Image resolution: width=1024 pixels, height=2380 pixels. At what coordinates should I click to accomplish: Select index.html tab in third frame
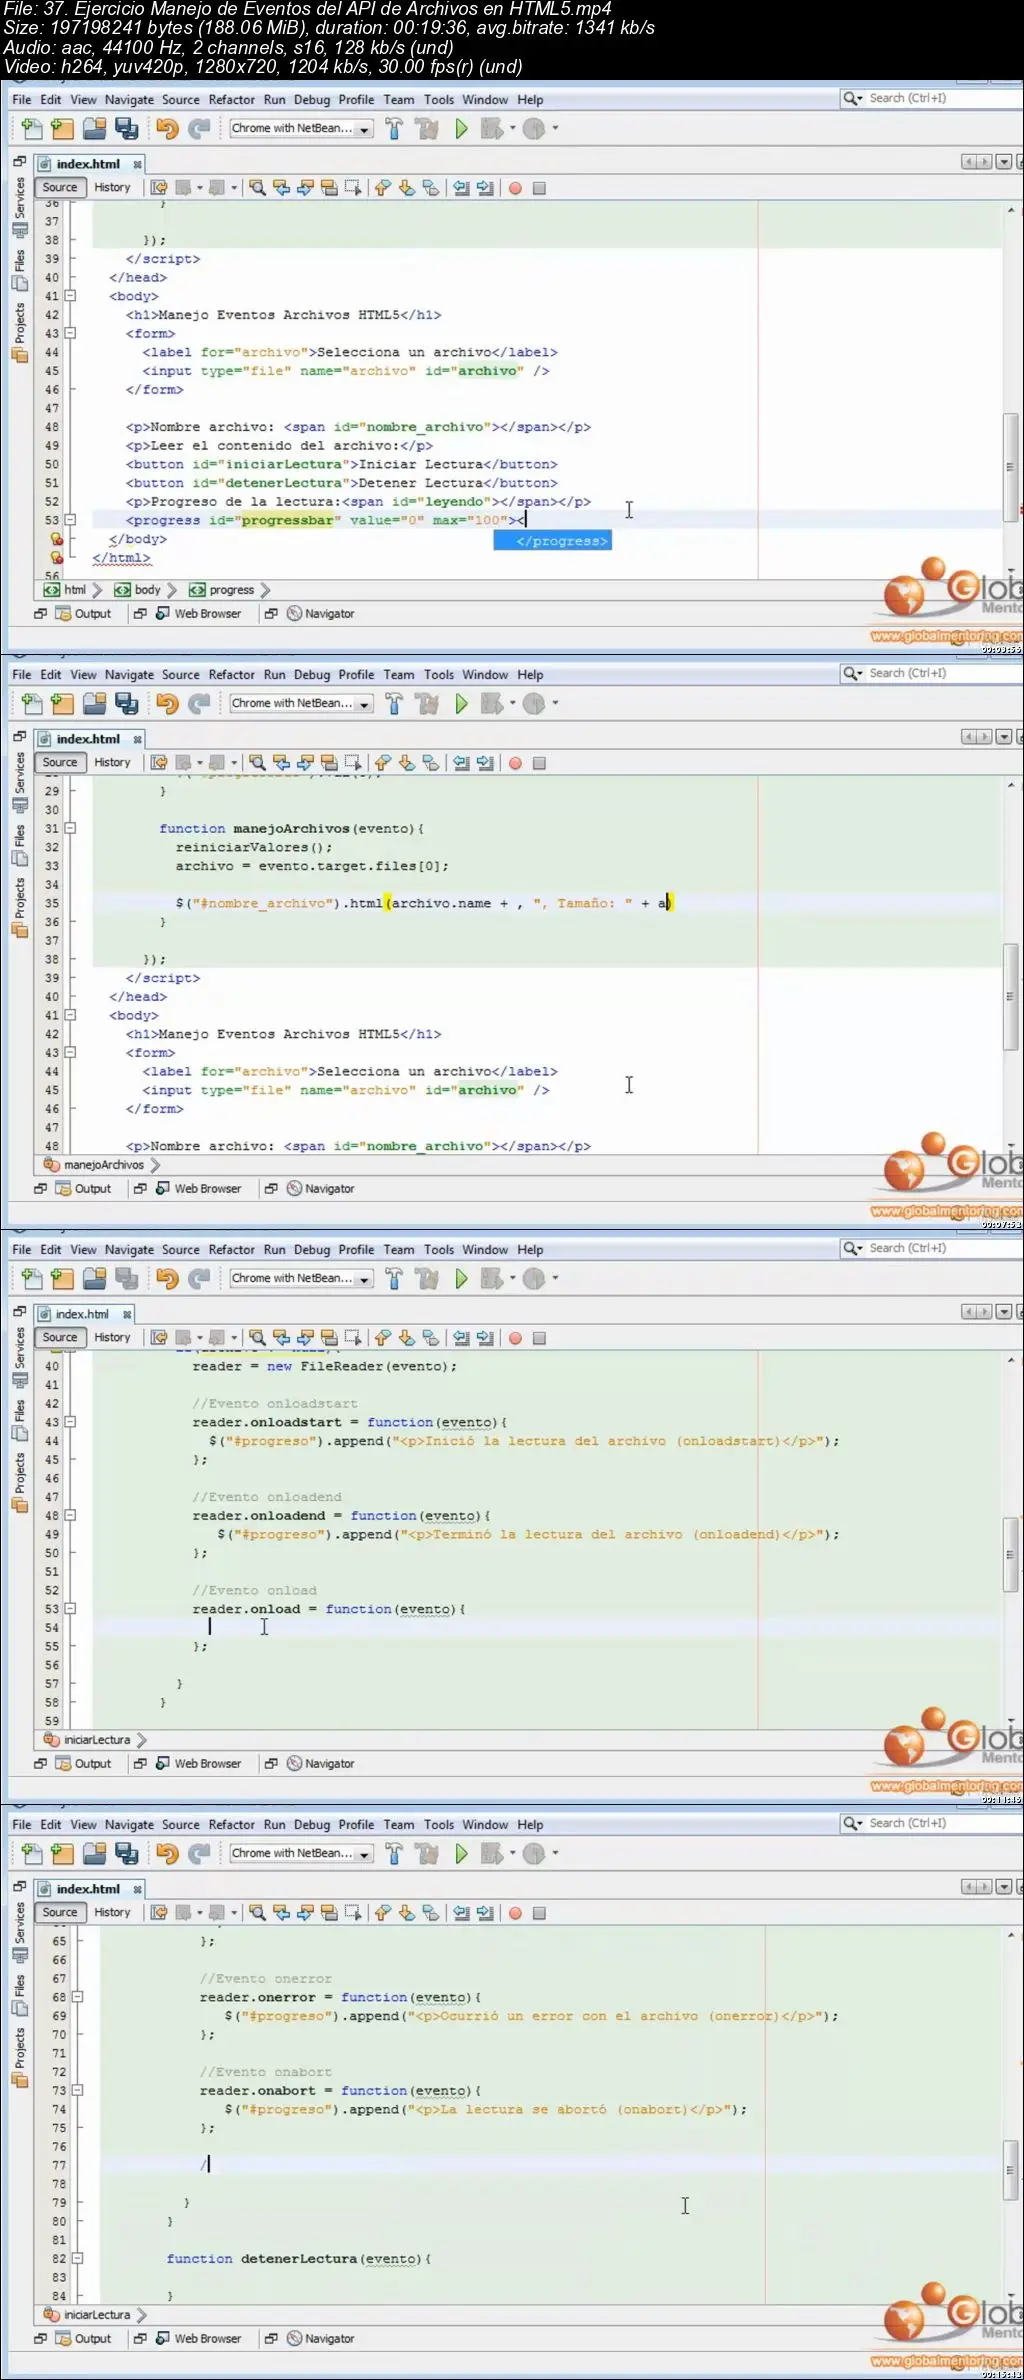81,1314
